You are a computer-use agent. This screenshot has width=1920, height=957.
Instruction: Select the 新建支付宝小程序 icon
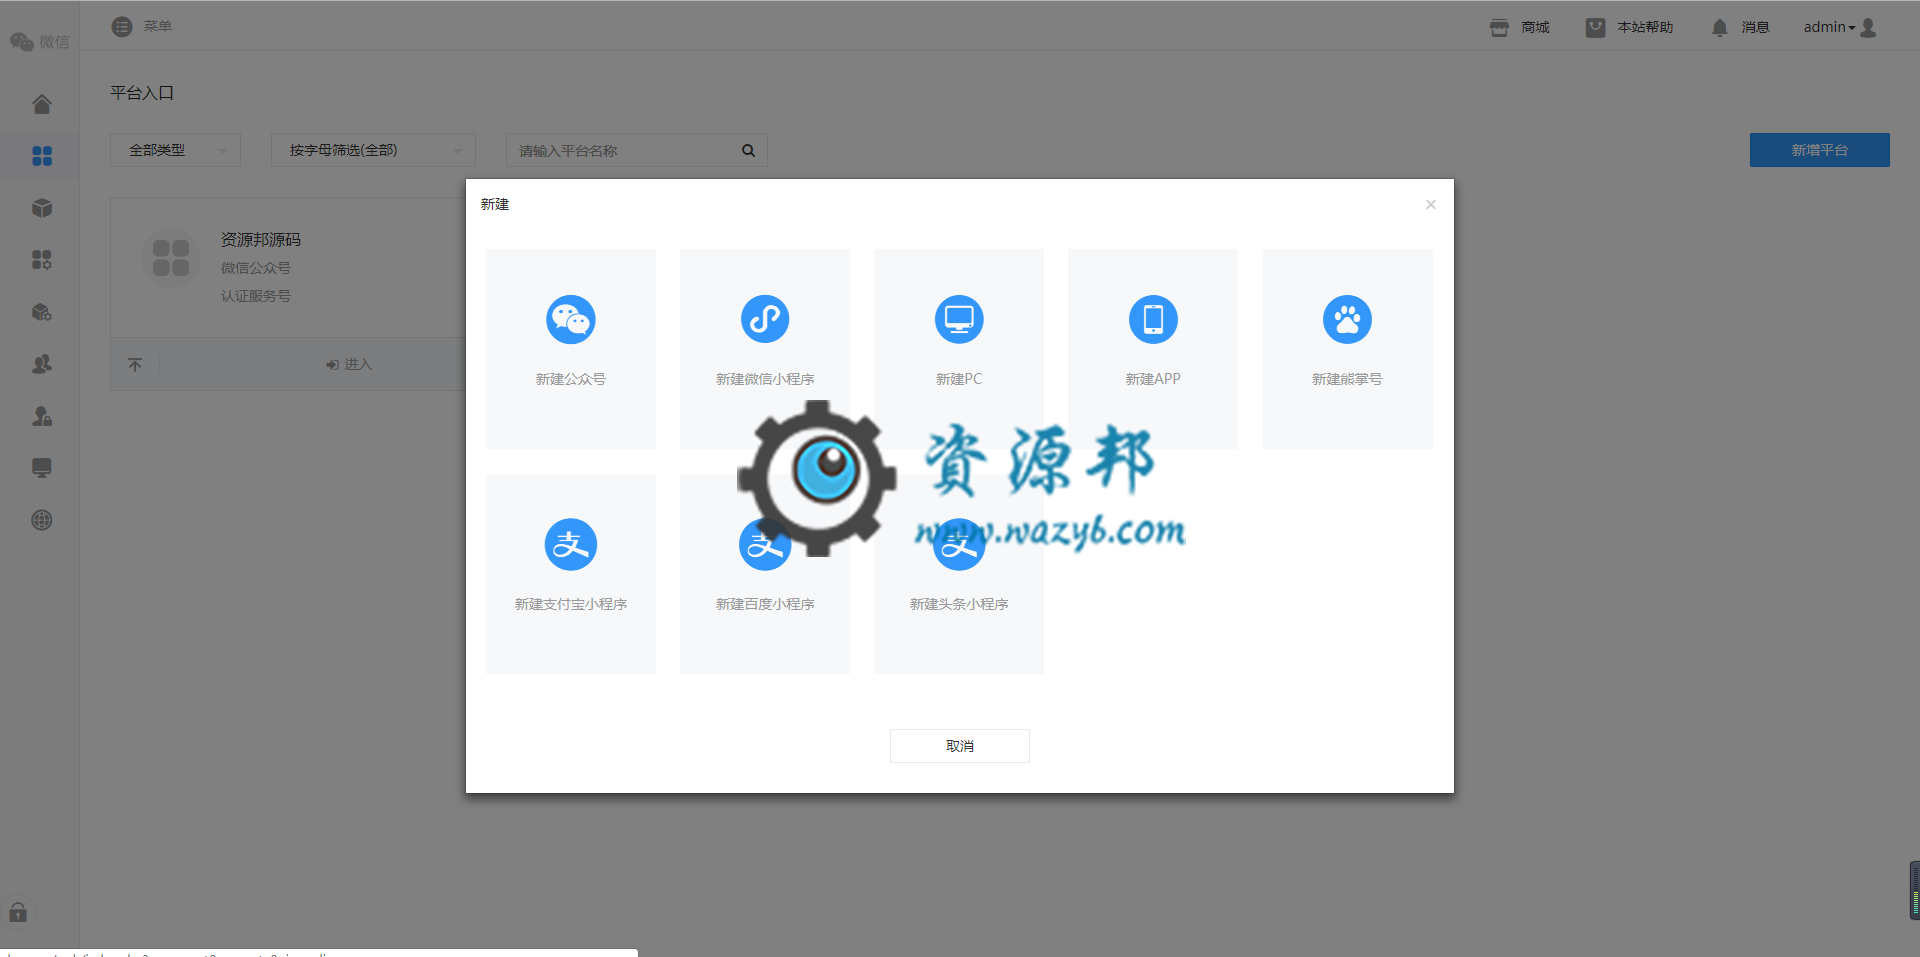(571, 545)
